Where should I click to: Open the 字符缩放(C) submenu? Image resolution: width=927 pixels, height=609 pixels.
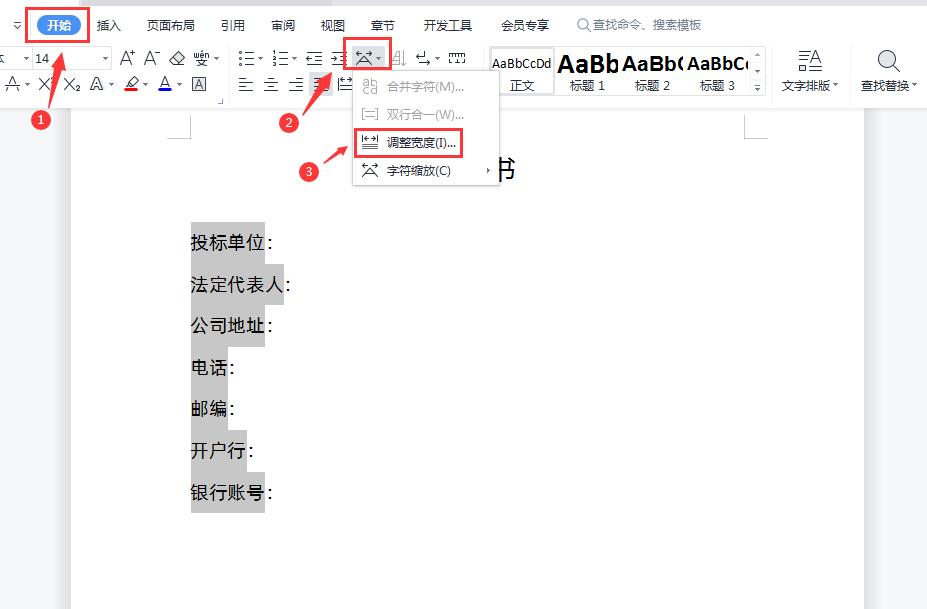point(426,171)
